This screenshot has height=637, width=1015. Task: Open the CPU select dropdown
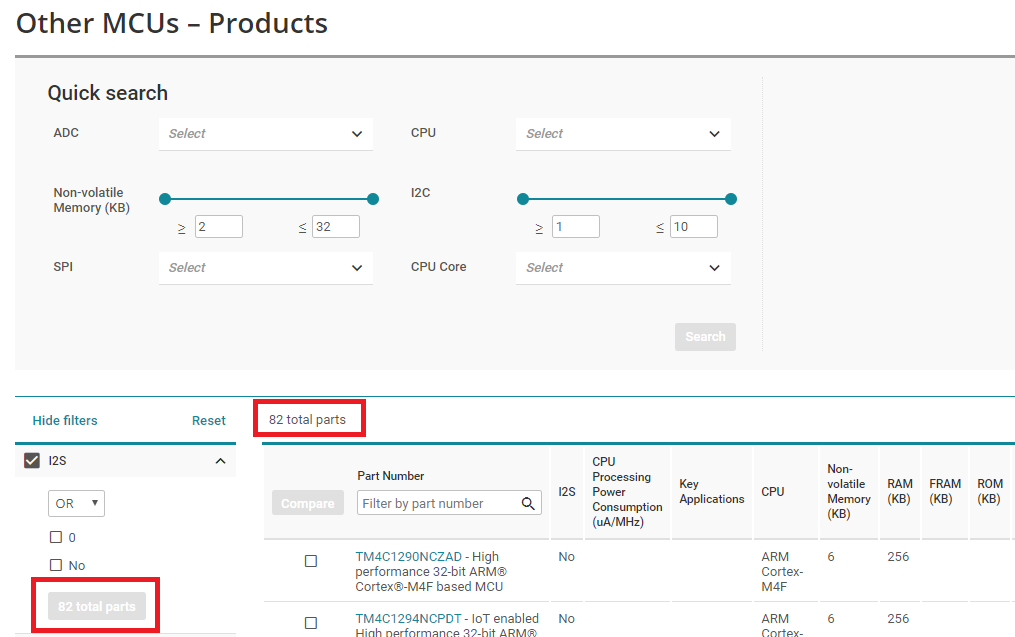pos(623,134)
